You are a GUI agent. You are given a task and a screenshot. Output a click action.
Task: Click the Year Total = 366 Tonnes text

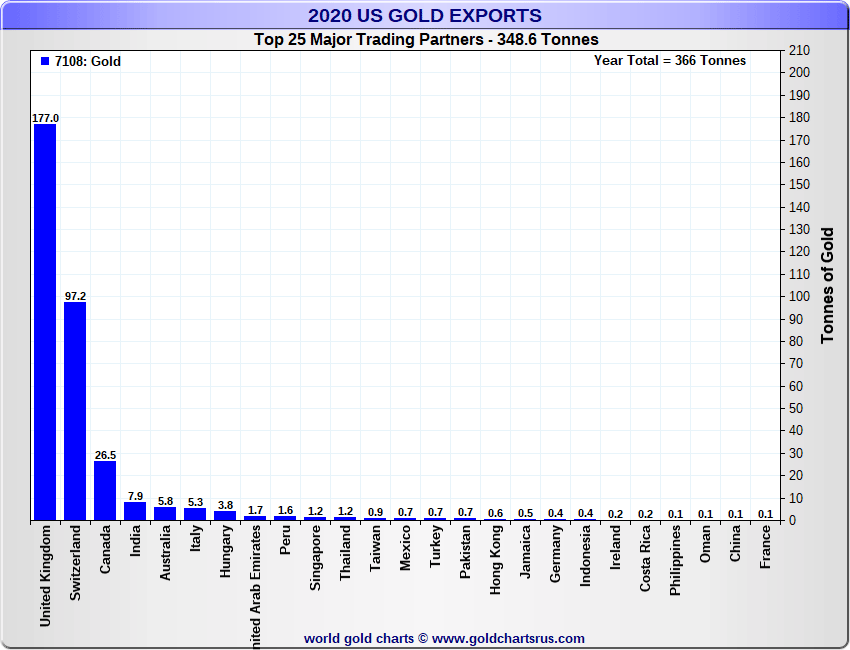click(670, 61)
